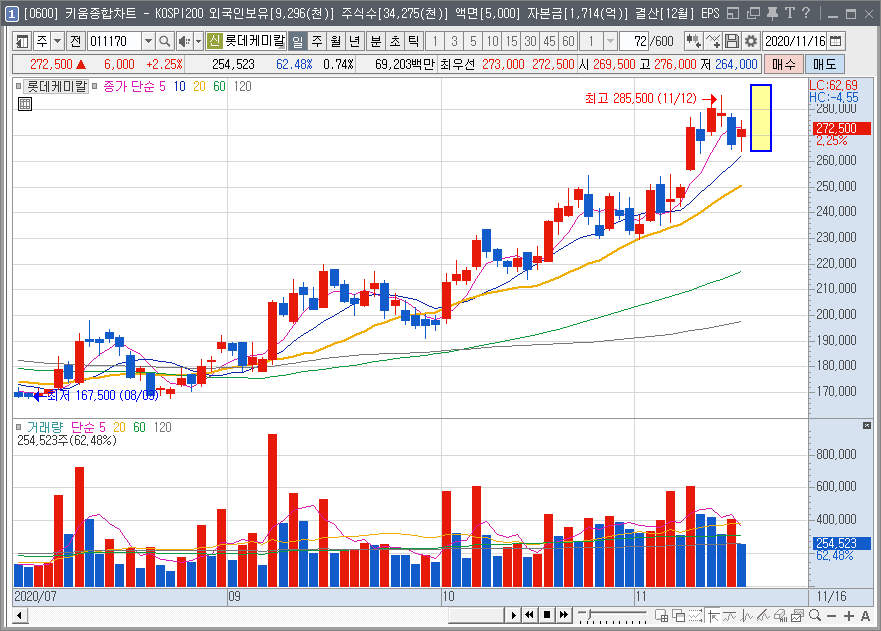Save chart with floppy disk icon
881x631 pixels.
732,41
